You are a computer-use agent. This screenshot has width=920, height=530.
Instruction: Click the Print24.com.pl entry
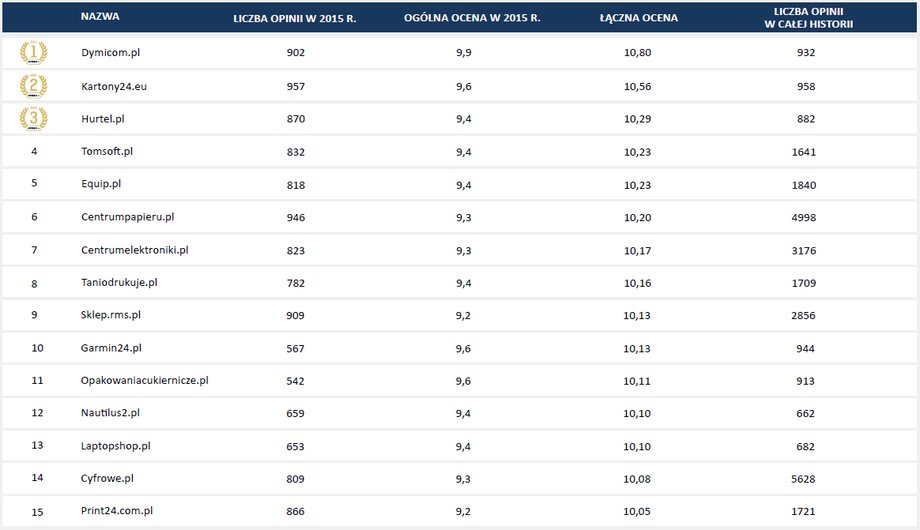(117, 511)
